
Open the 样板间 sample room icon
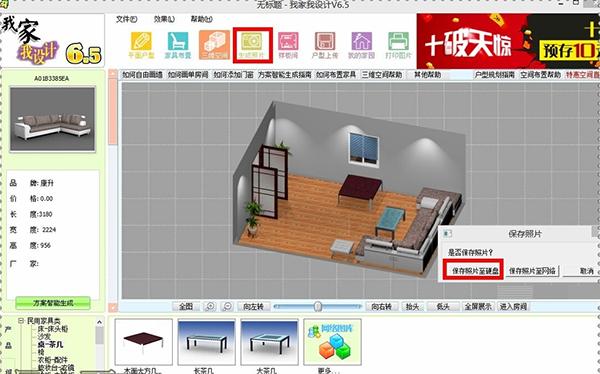[288, 45]
